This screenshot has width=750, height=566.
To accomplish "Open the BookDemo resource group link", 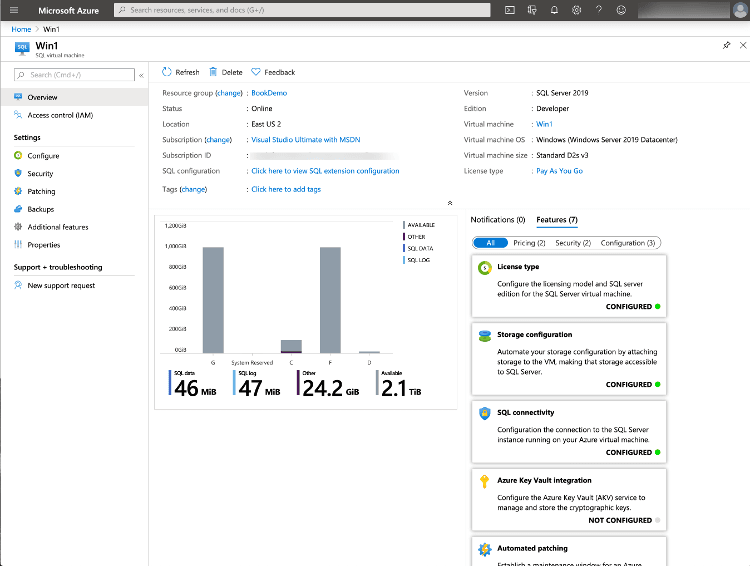I will coord(270,93).
